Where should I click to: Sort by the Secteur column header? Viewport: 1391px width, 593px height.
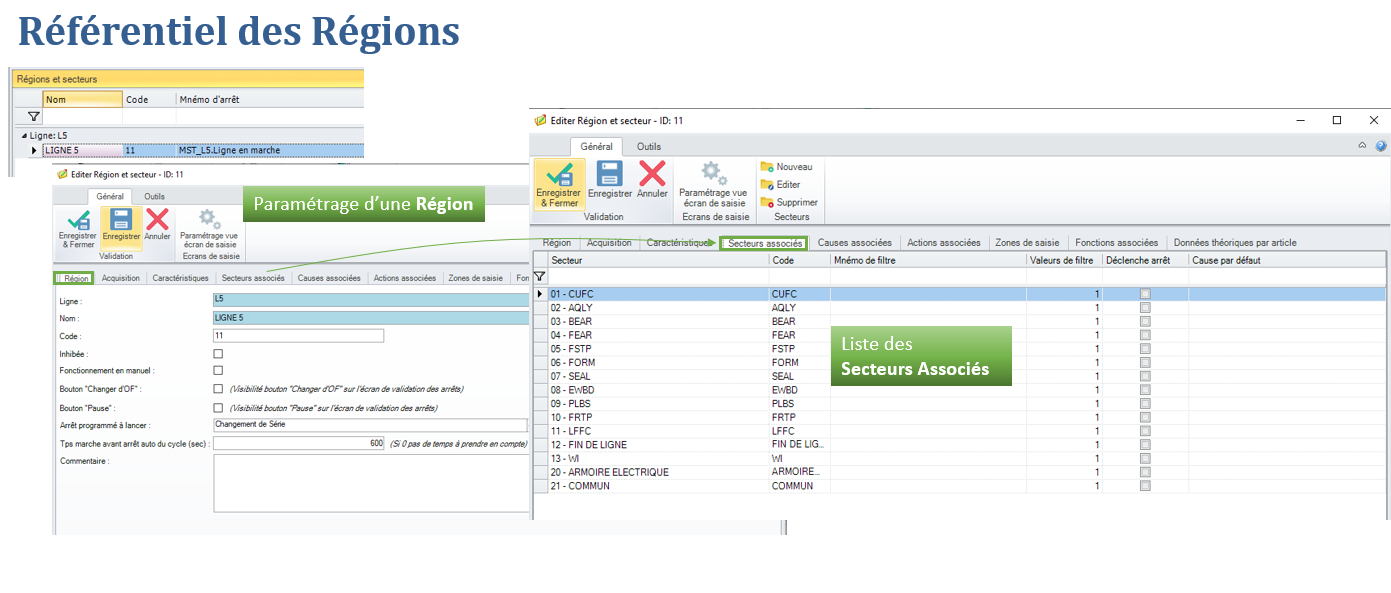[x=658, y=260]
